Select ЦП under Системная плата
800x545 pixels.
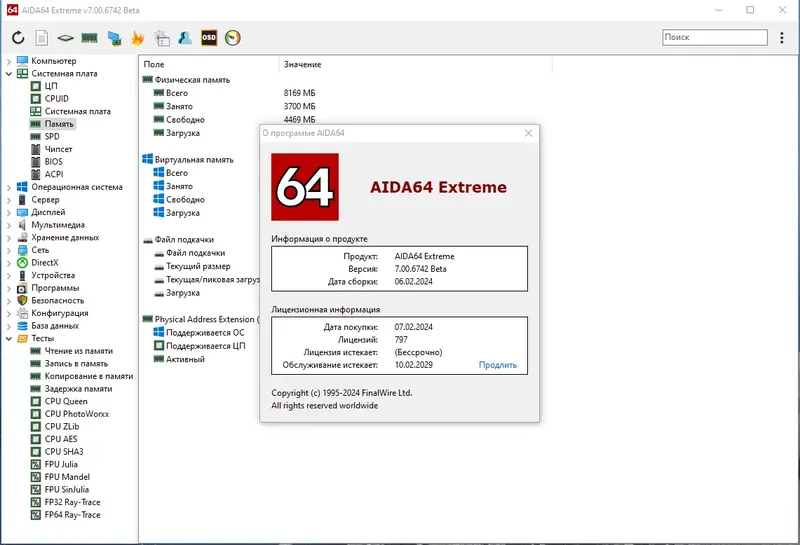(51, 86)
